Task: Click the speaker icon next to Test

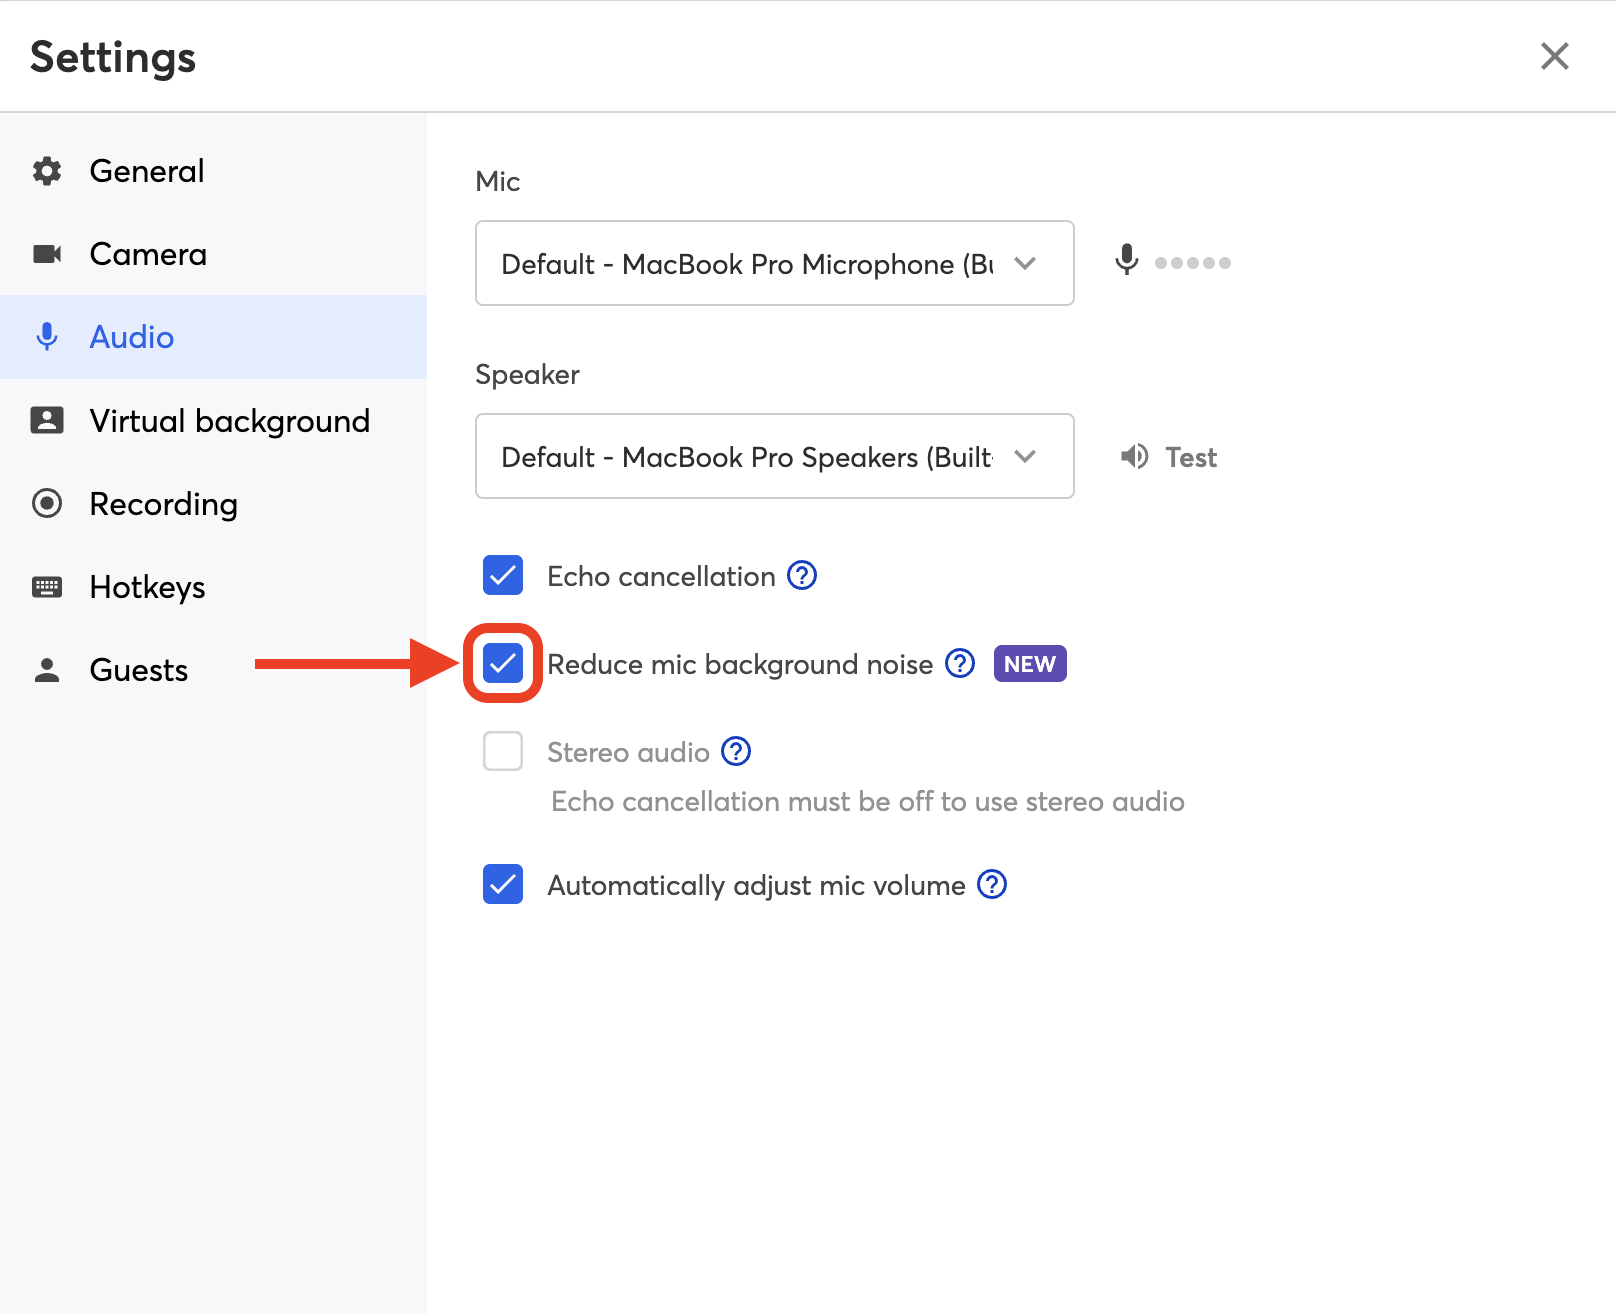Action: click(1134, 457)
